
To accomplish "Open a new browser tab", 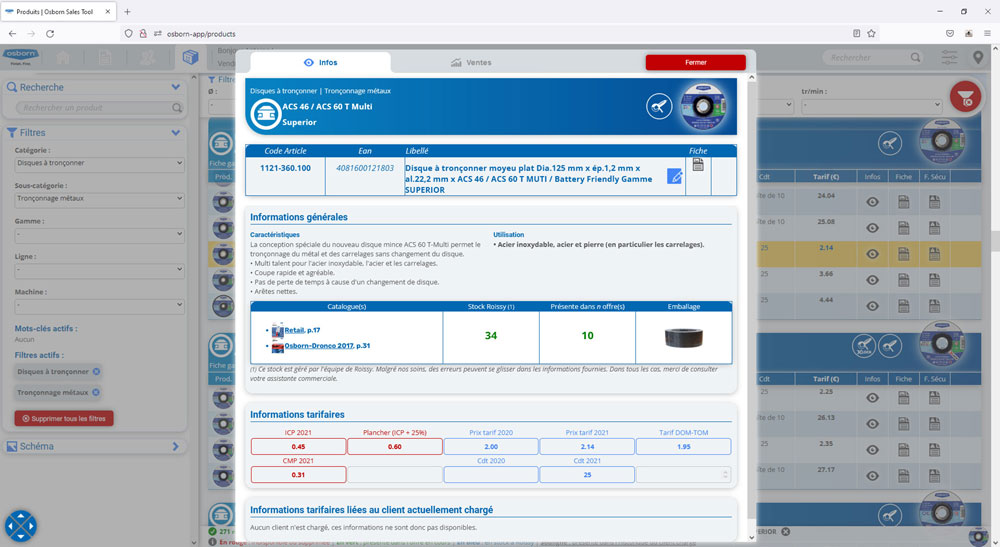I will coord(128,11).
